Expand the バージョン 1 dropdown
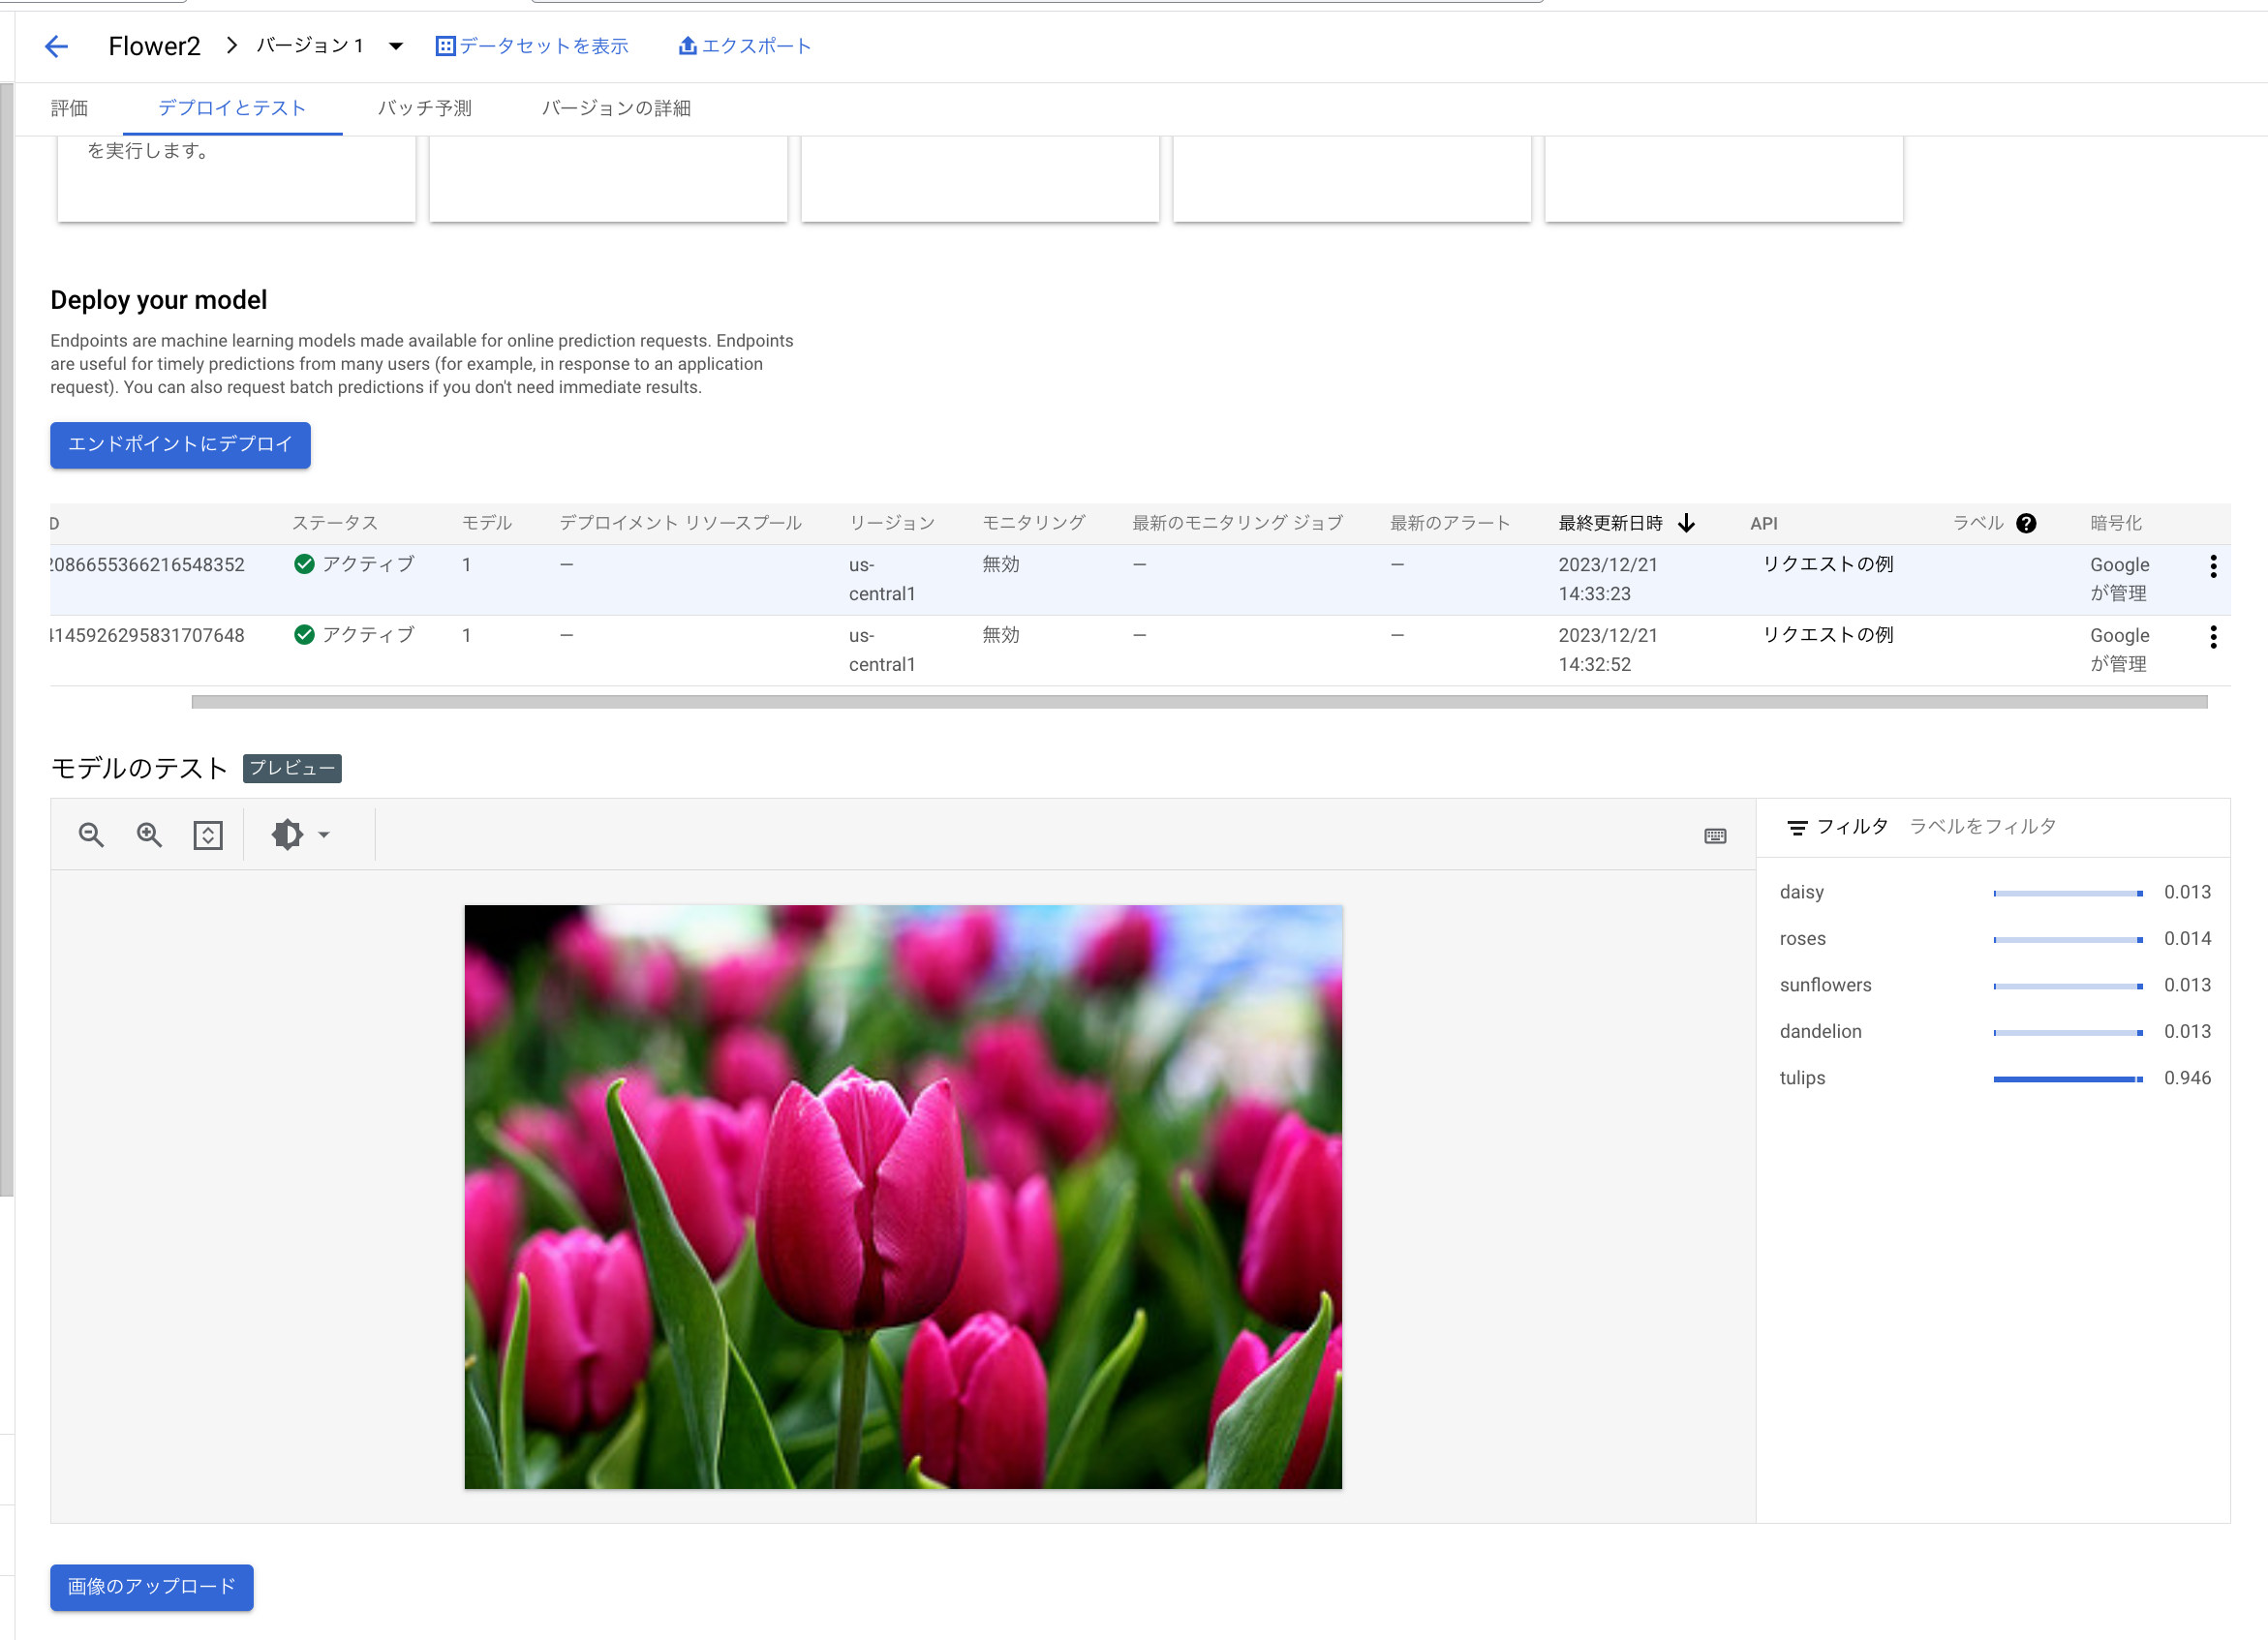Screen dimensions: 2268x1640 pyautogui.click(x=395, y=46)
